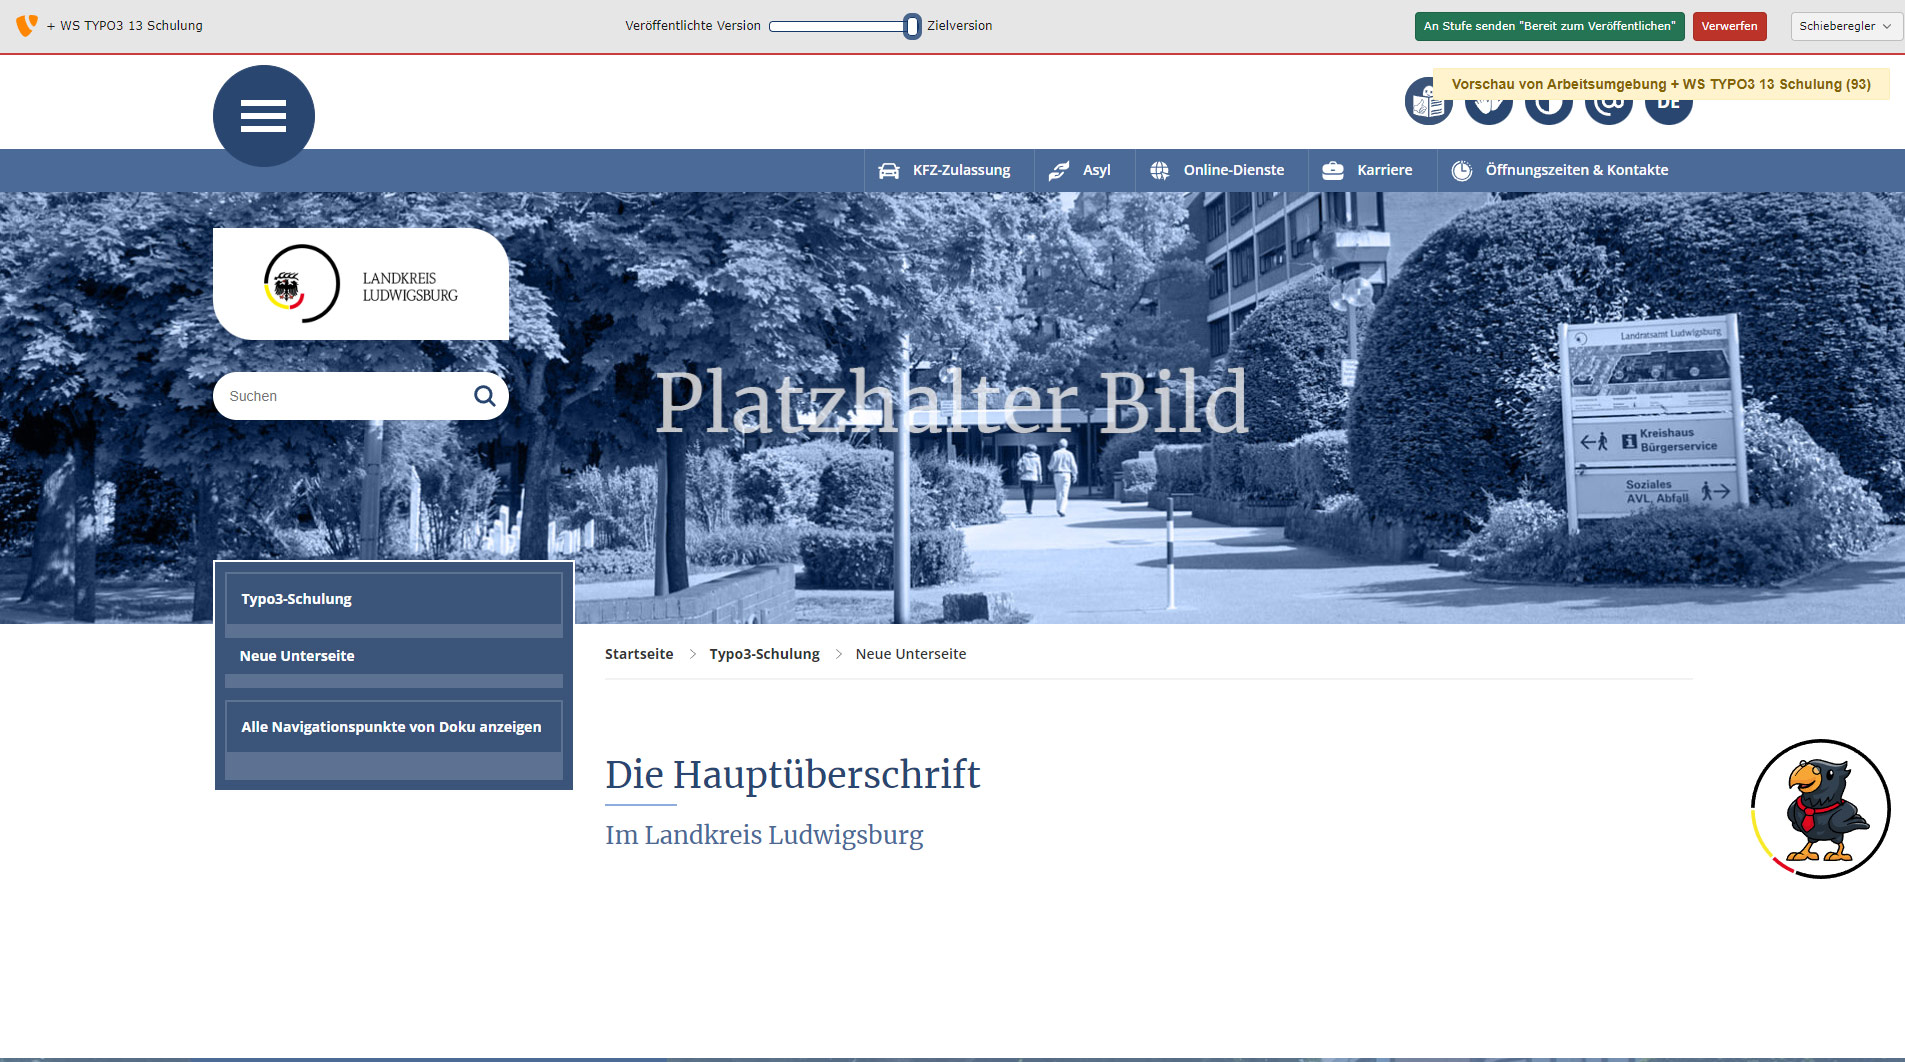
Task: Open the hamburger main menu
Action: (x=263, y=116)
